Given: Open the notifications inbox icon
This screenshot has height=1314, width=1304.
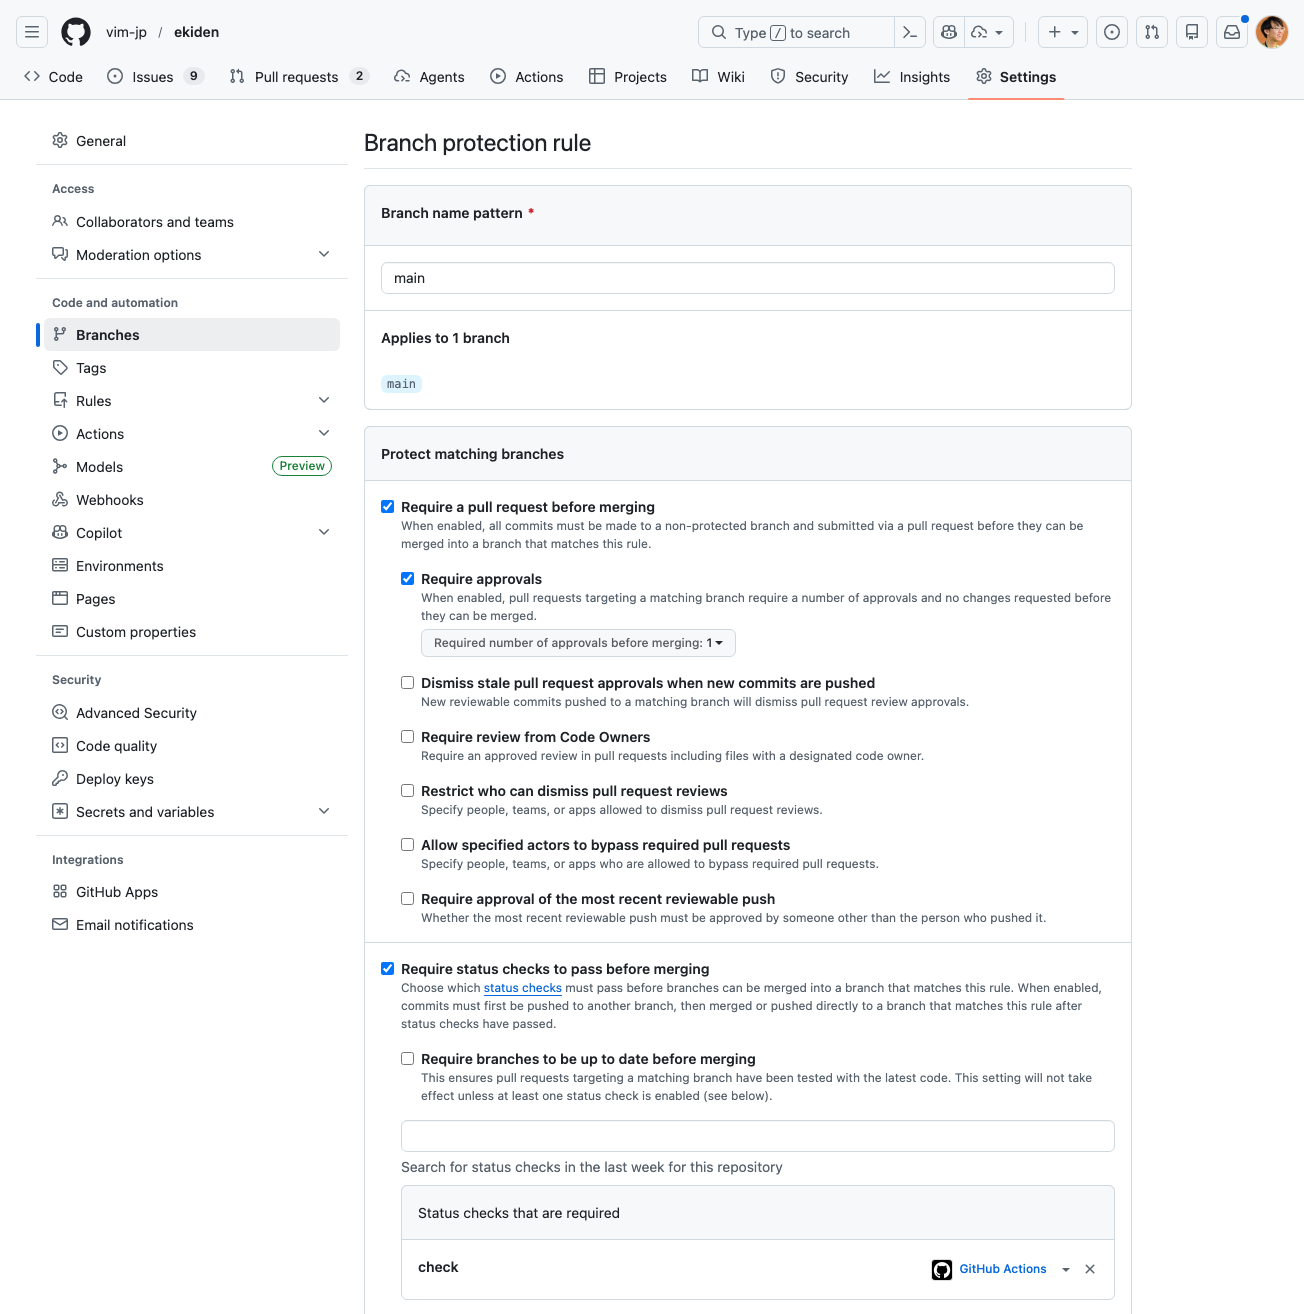Looking at the screenshot, I should (1232, 32).
